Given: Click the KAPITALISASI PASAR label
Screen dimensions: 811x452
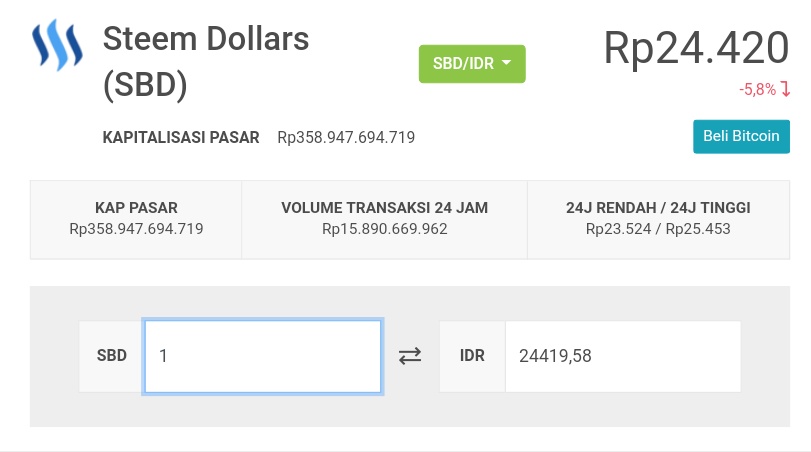Looking at the screenshot, I should pyautogui.click(x=181, y=137).
